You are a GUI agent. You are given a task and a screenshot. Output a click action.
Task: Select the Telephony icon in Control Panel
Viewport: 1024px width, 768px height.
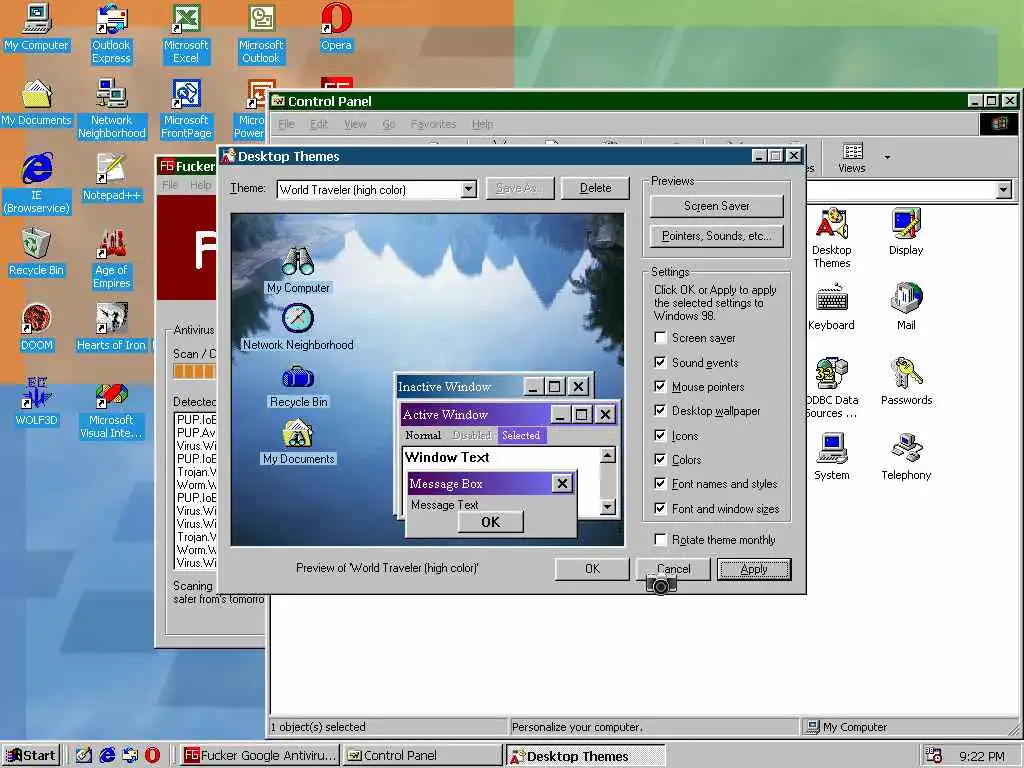pos(906,458)
